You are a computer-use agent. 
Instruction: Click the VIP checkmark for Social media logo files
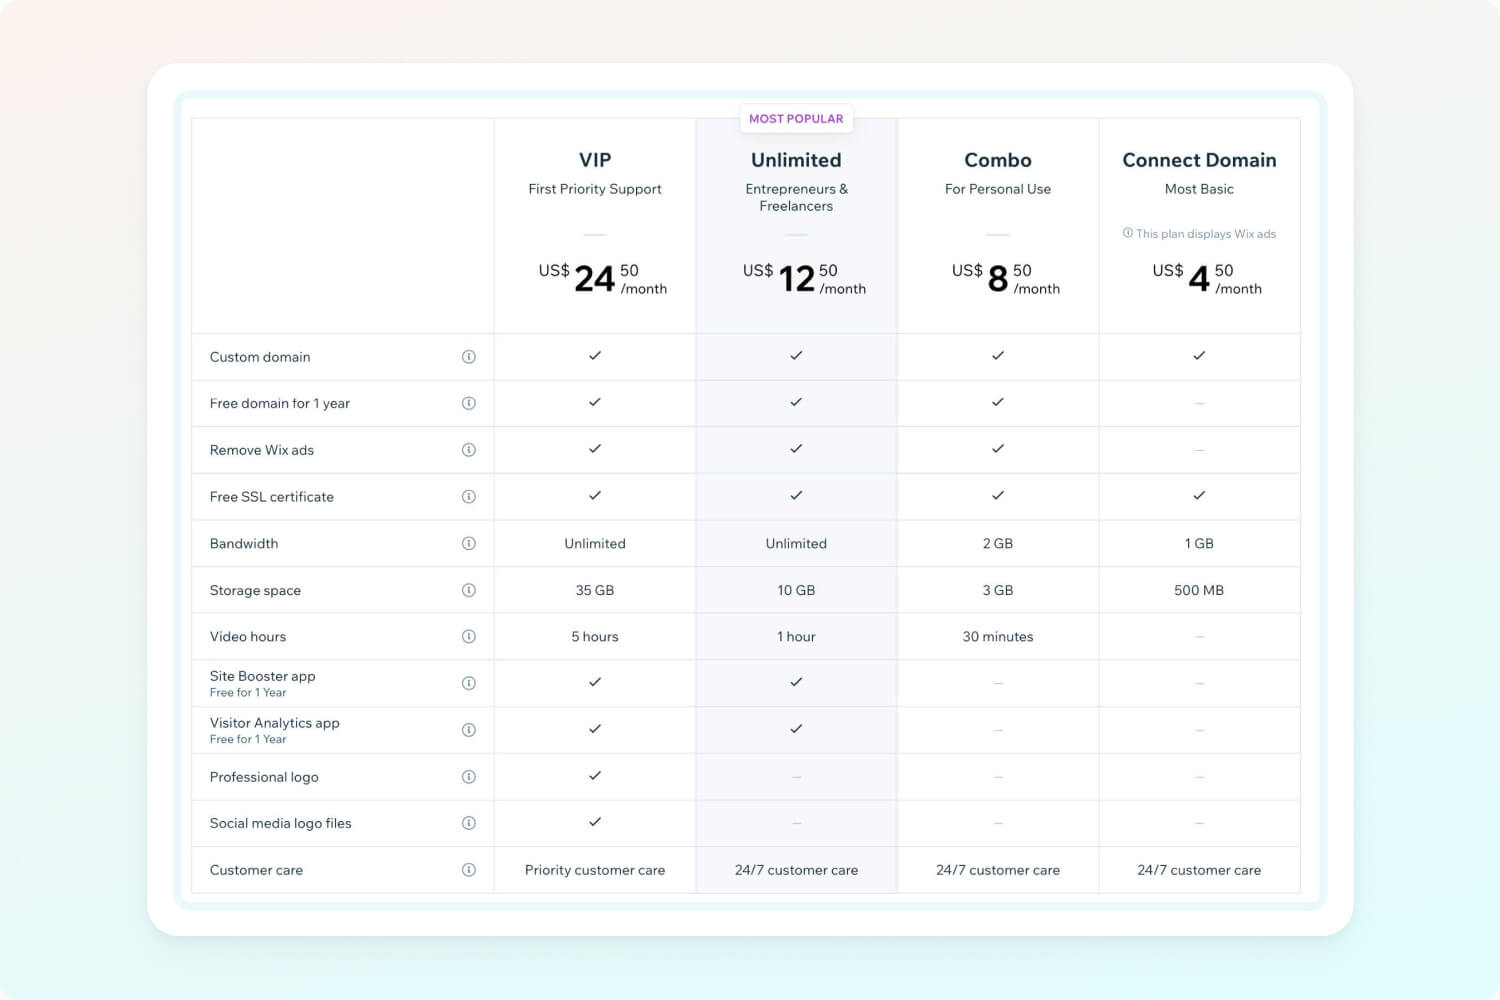pyautogui.click(x=595, y=822)
